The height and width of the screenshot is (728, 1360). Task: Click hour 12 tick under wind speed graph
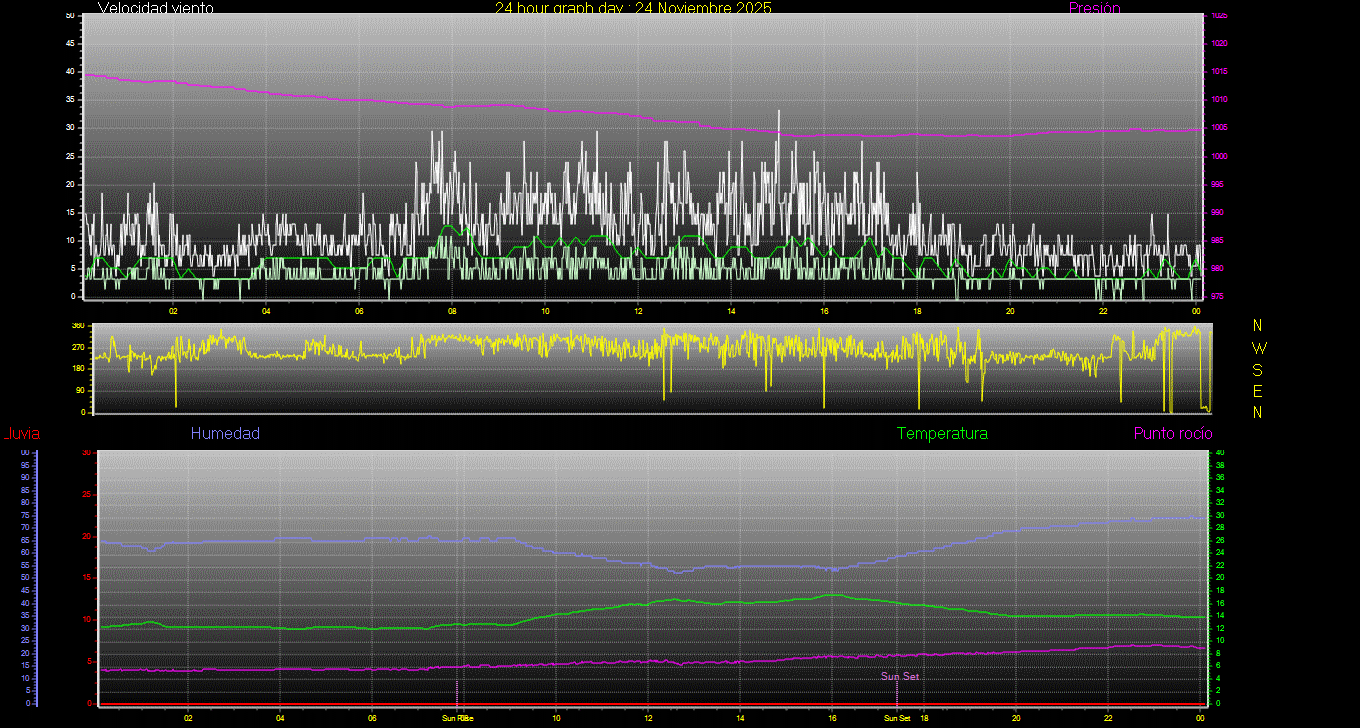638,311
